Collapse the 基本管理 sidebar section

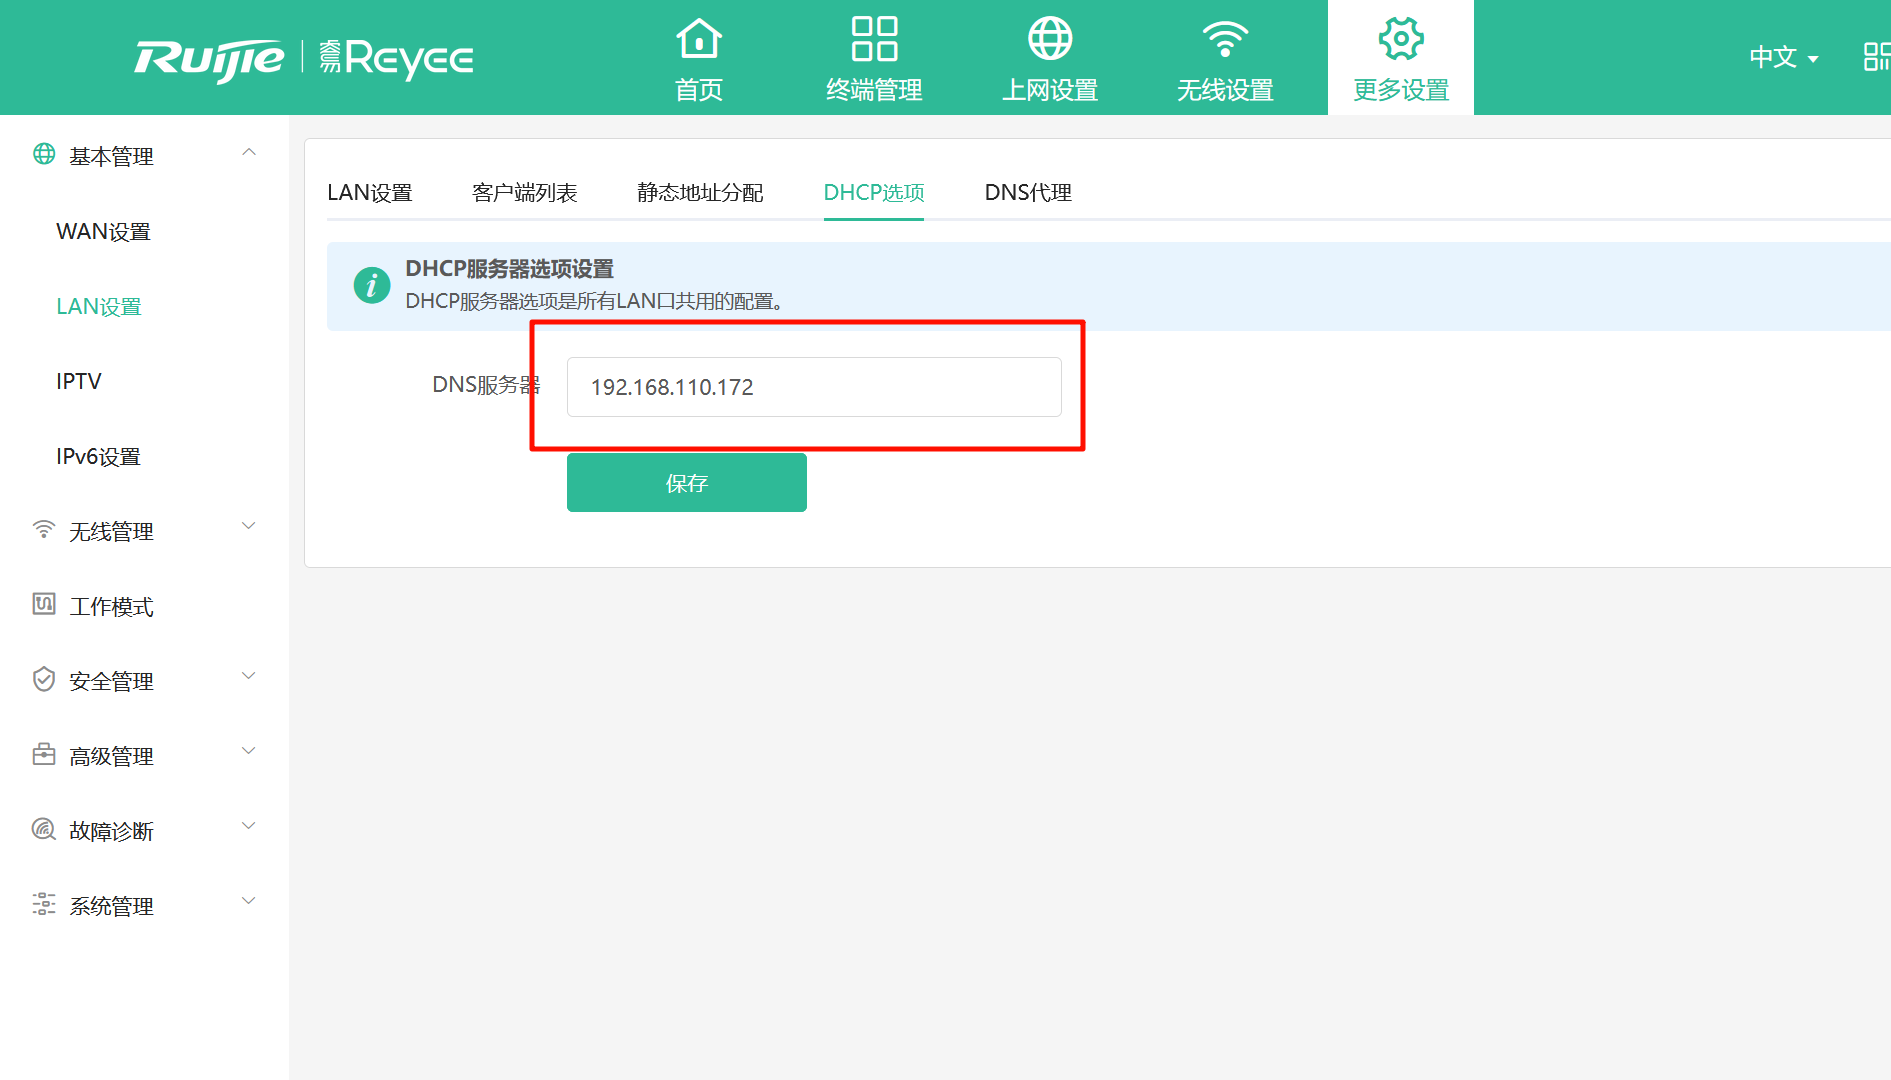tap(249, 153)
